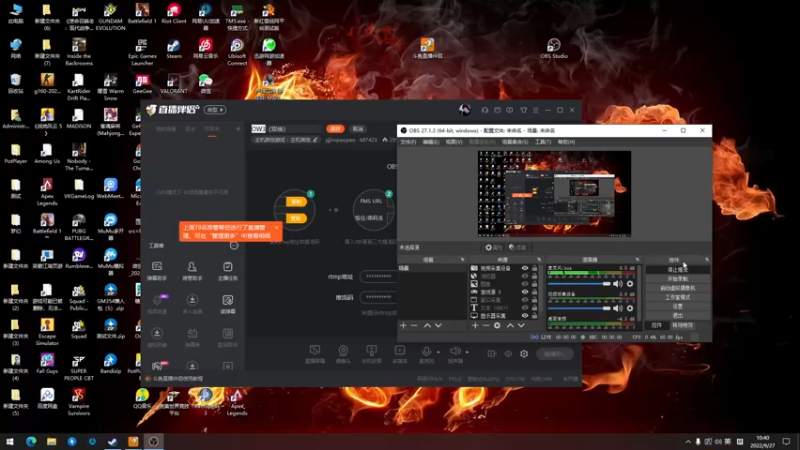Click the Stop Streaming button in OBS controls

point(678,269)
